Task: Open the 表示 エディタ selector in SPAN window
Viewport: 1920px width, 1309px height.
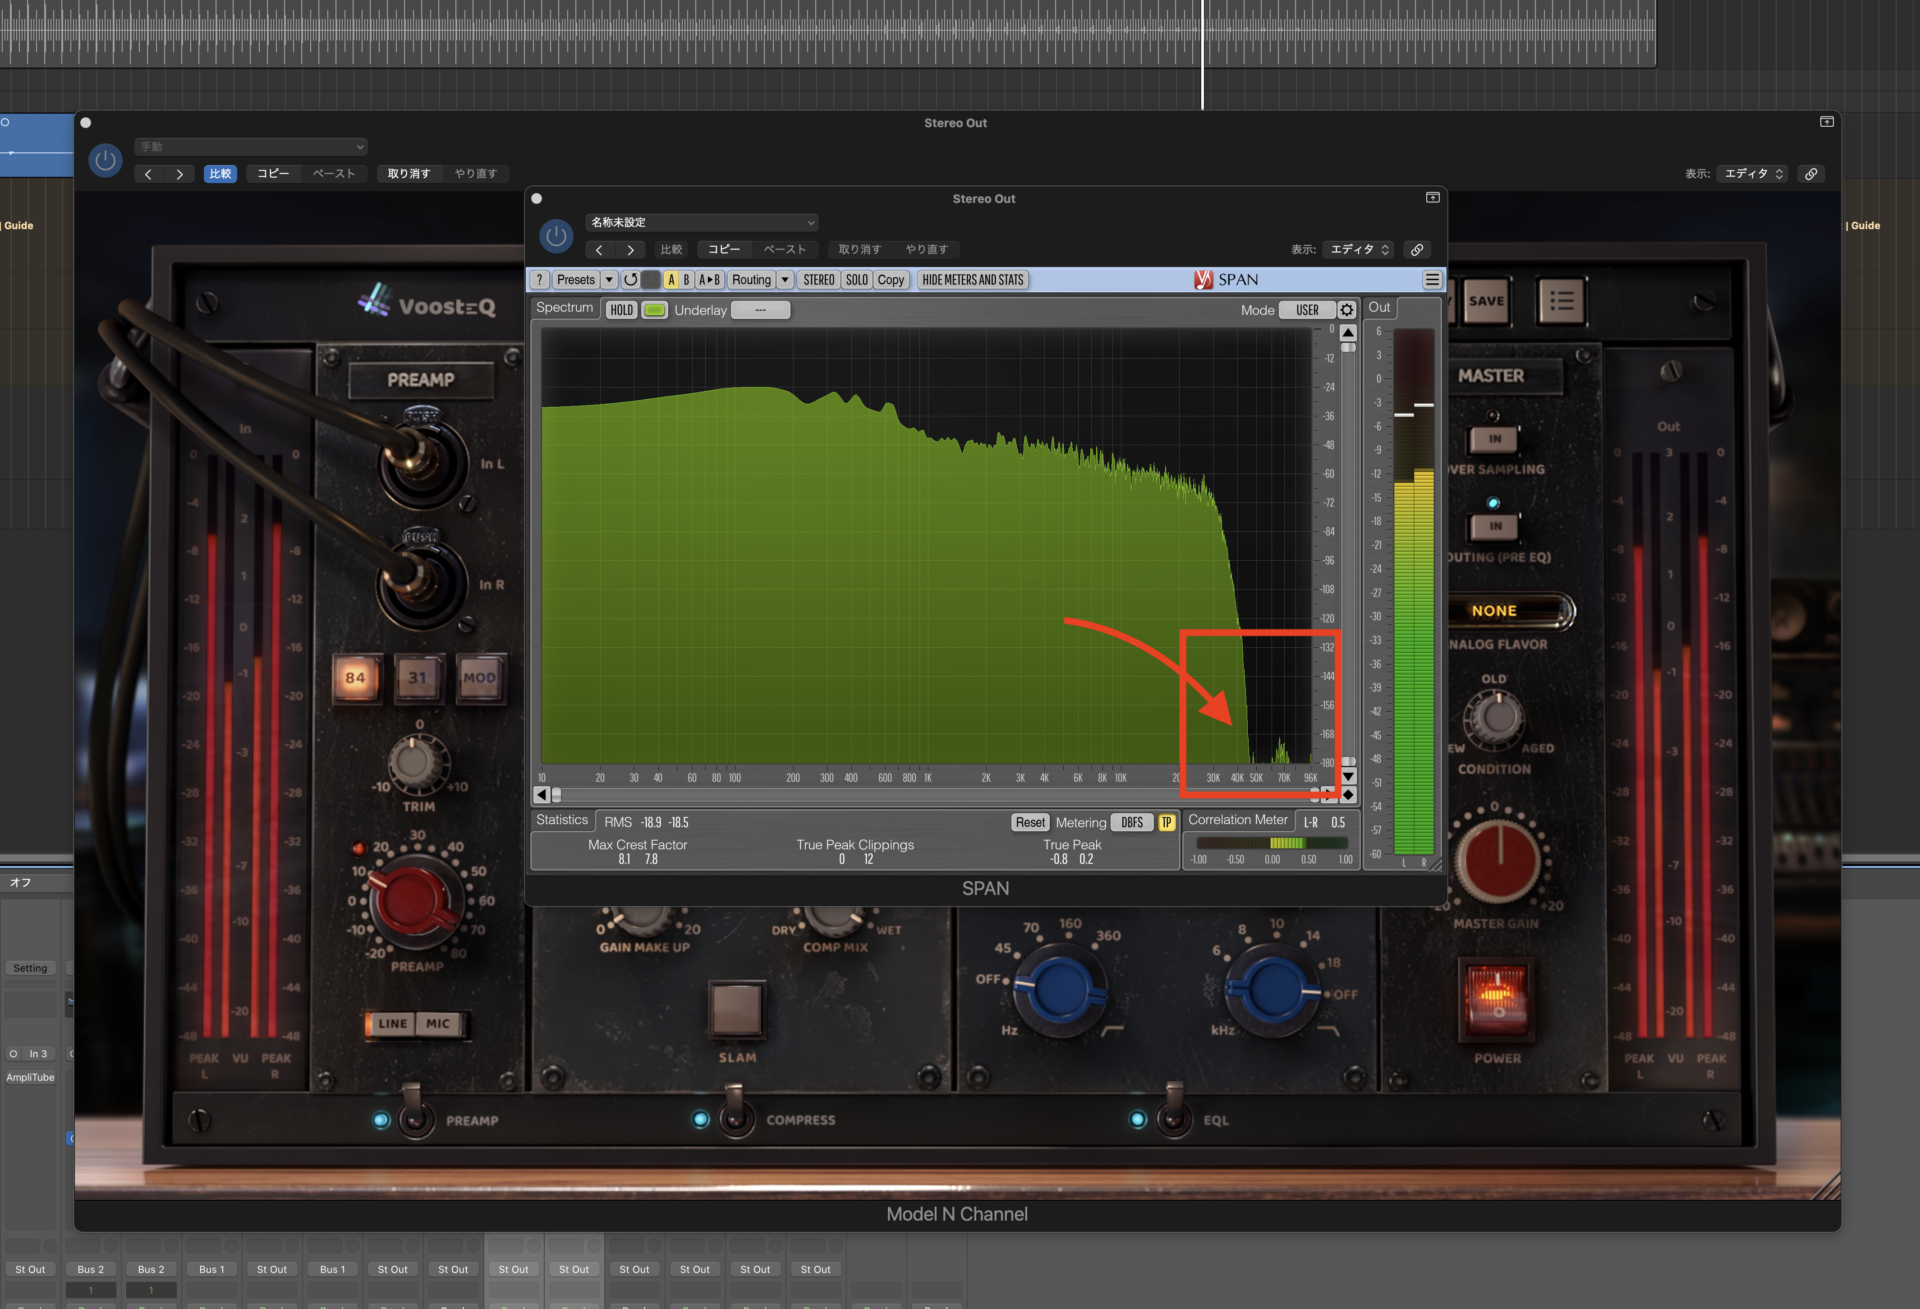Action: pyautogui.click(x=1358, y=250)
